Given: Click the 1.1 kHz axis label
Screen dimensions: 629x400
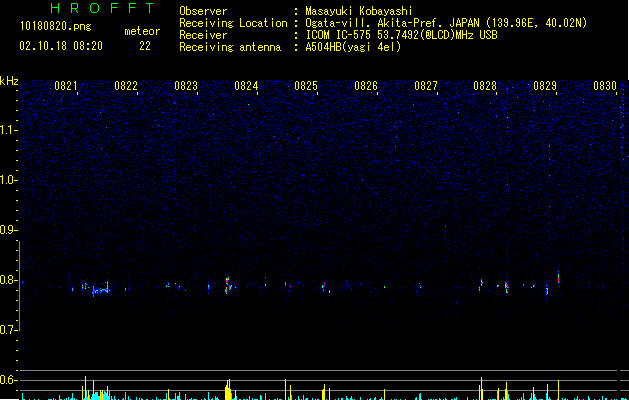Looking at the screenshot, I should 9,130.
